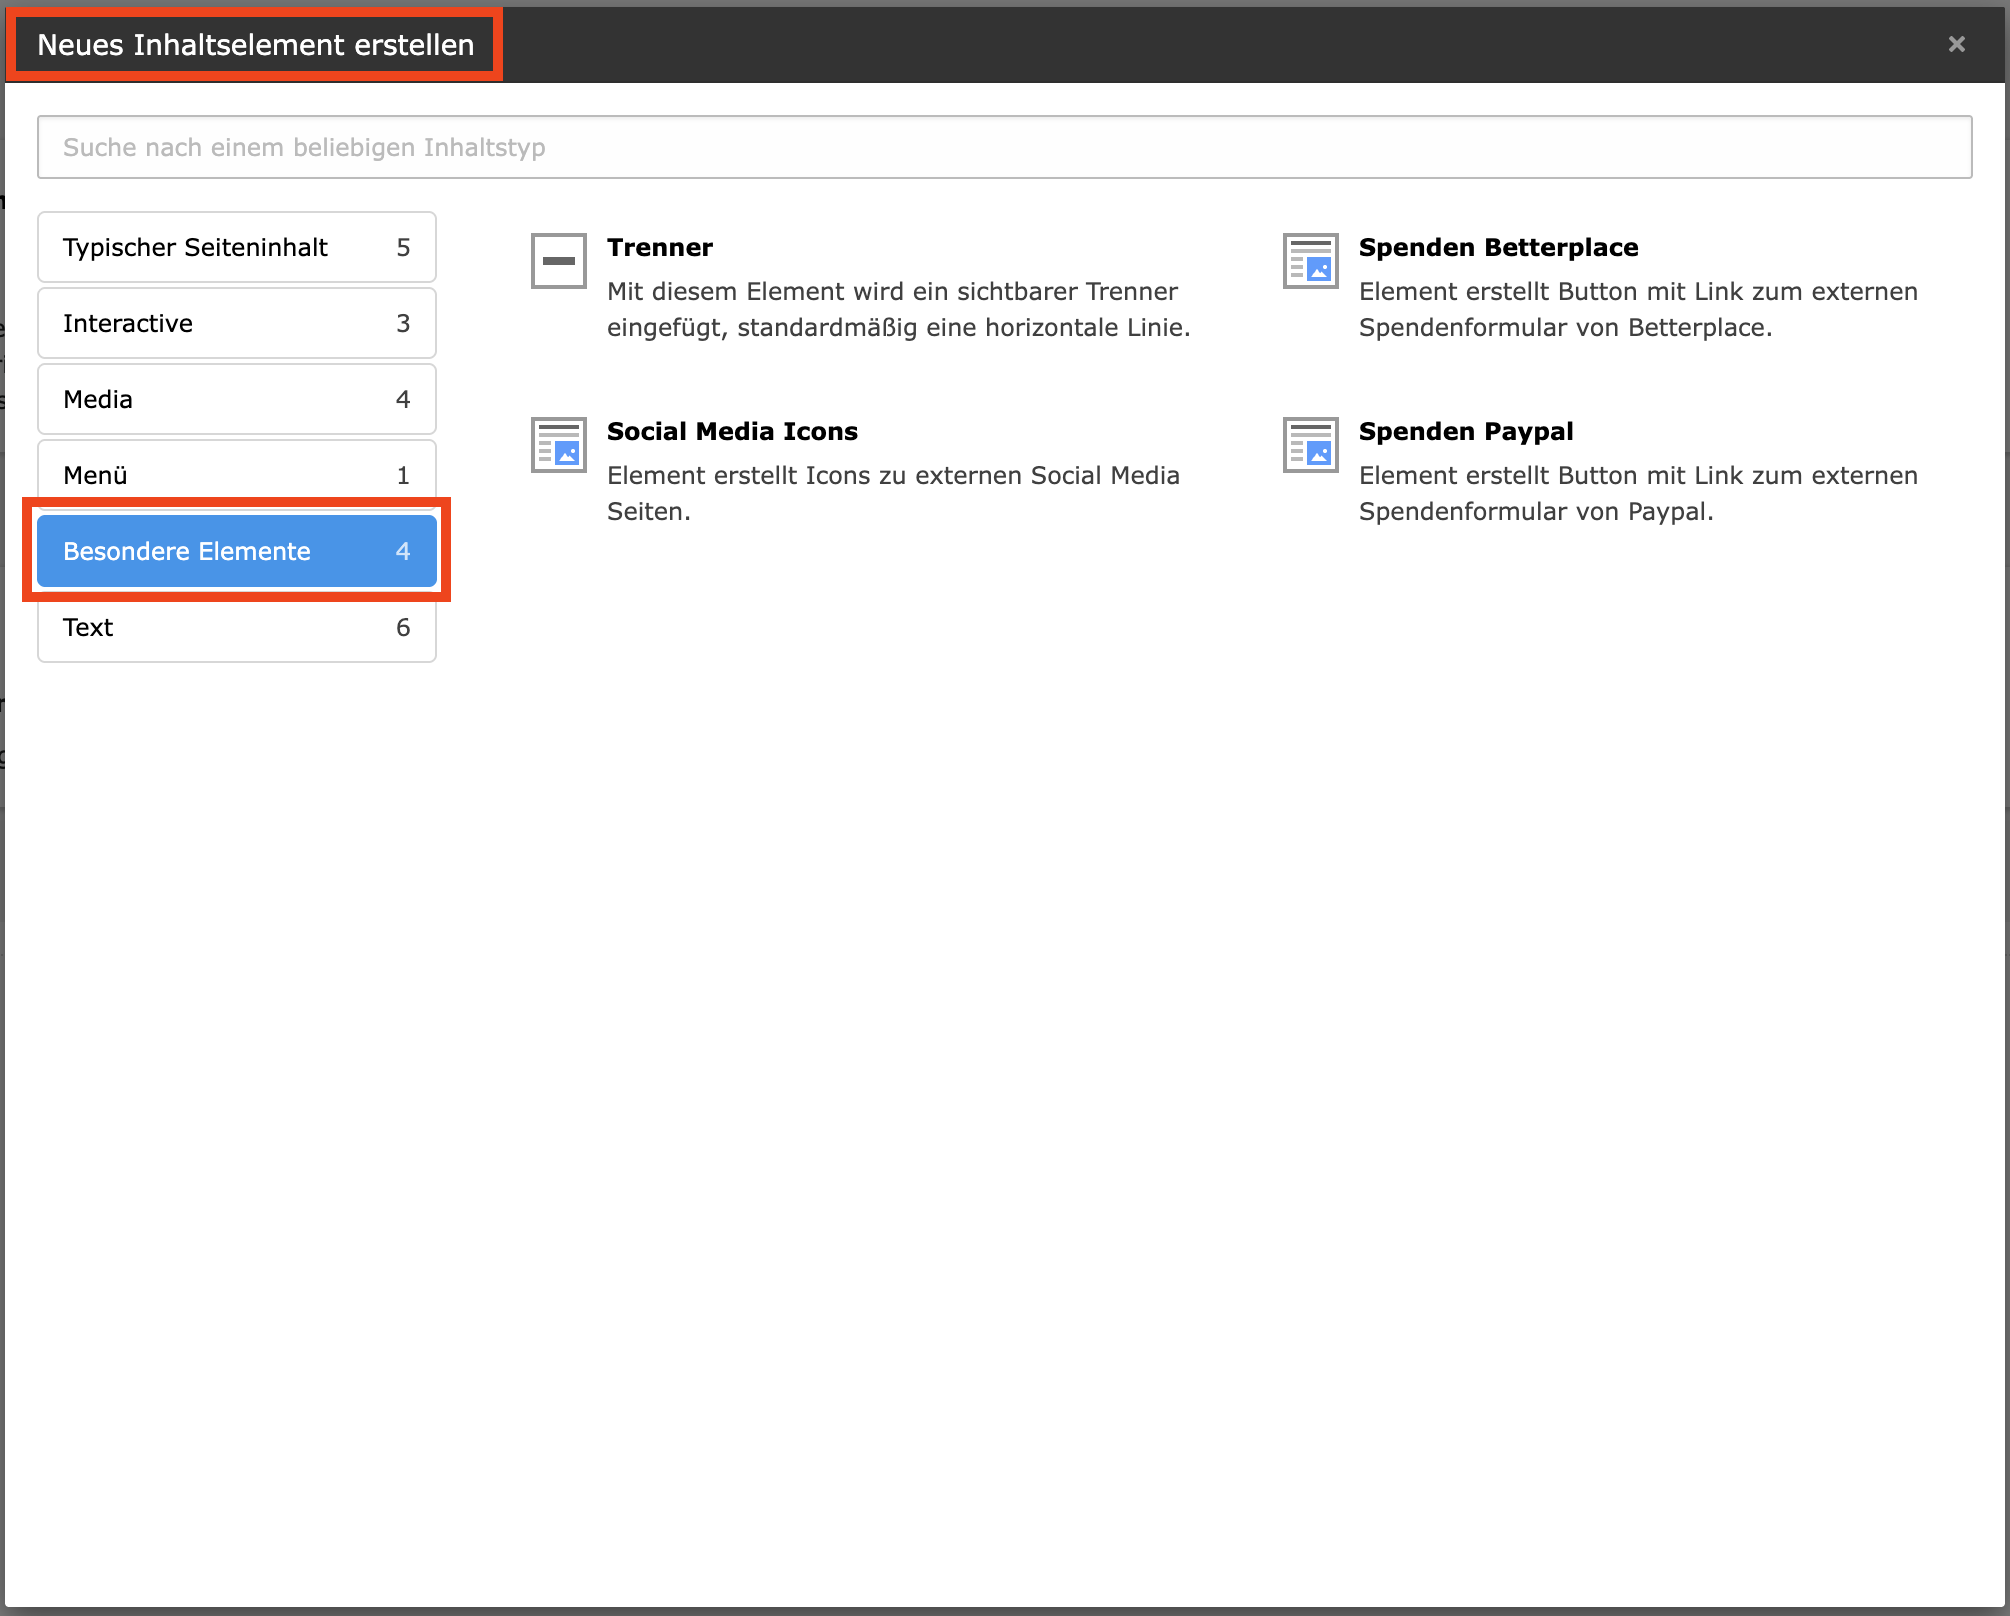2010x1616 pixels.
Task: Focus the content type search field
Action: [x=1004, y=147]
